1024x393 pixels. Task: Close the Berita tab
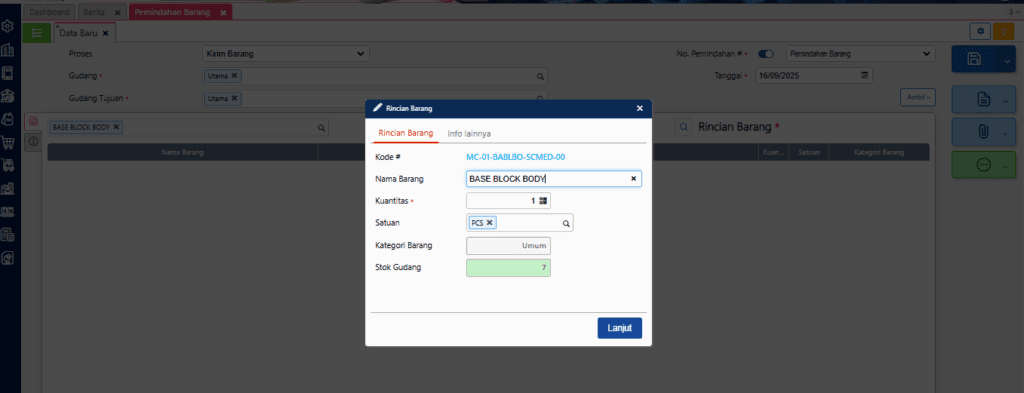tap(118, 12)
